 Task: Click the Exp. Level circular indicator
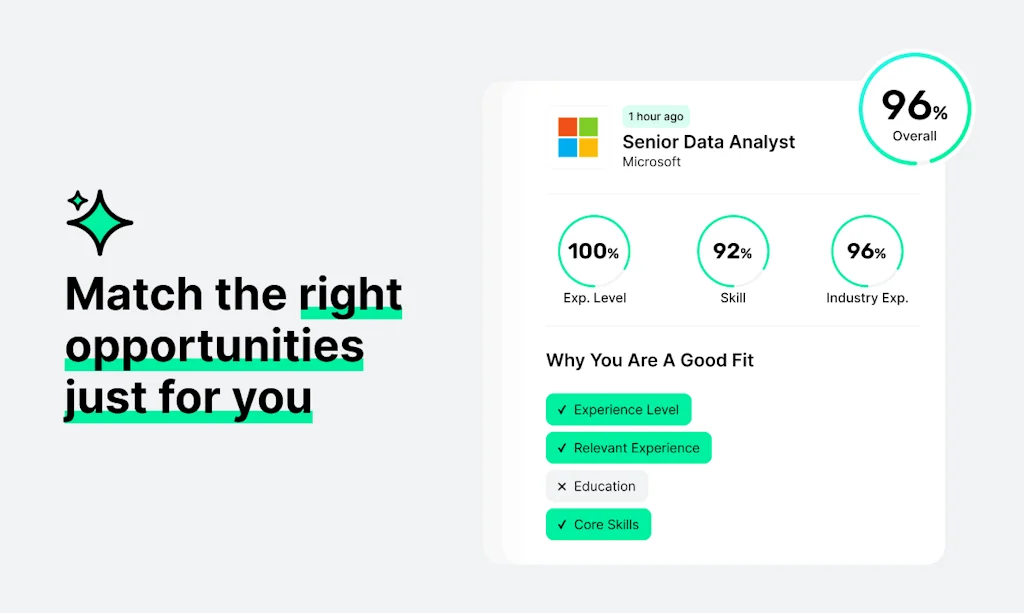coord(594,251)
